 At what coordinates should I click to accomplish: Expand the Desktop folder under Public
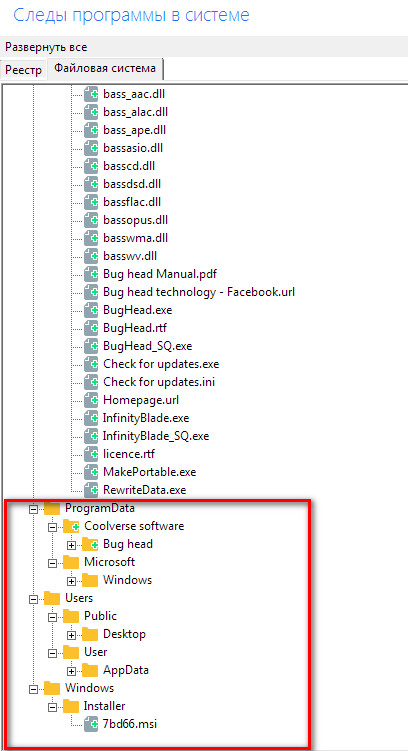click(72, 636)
